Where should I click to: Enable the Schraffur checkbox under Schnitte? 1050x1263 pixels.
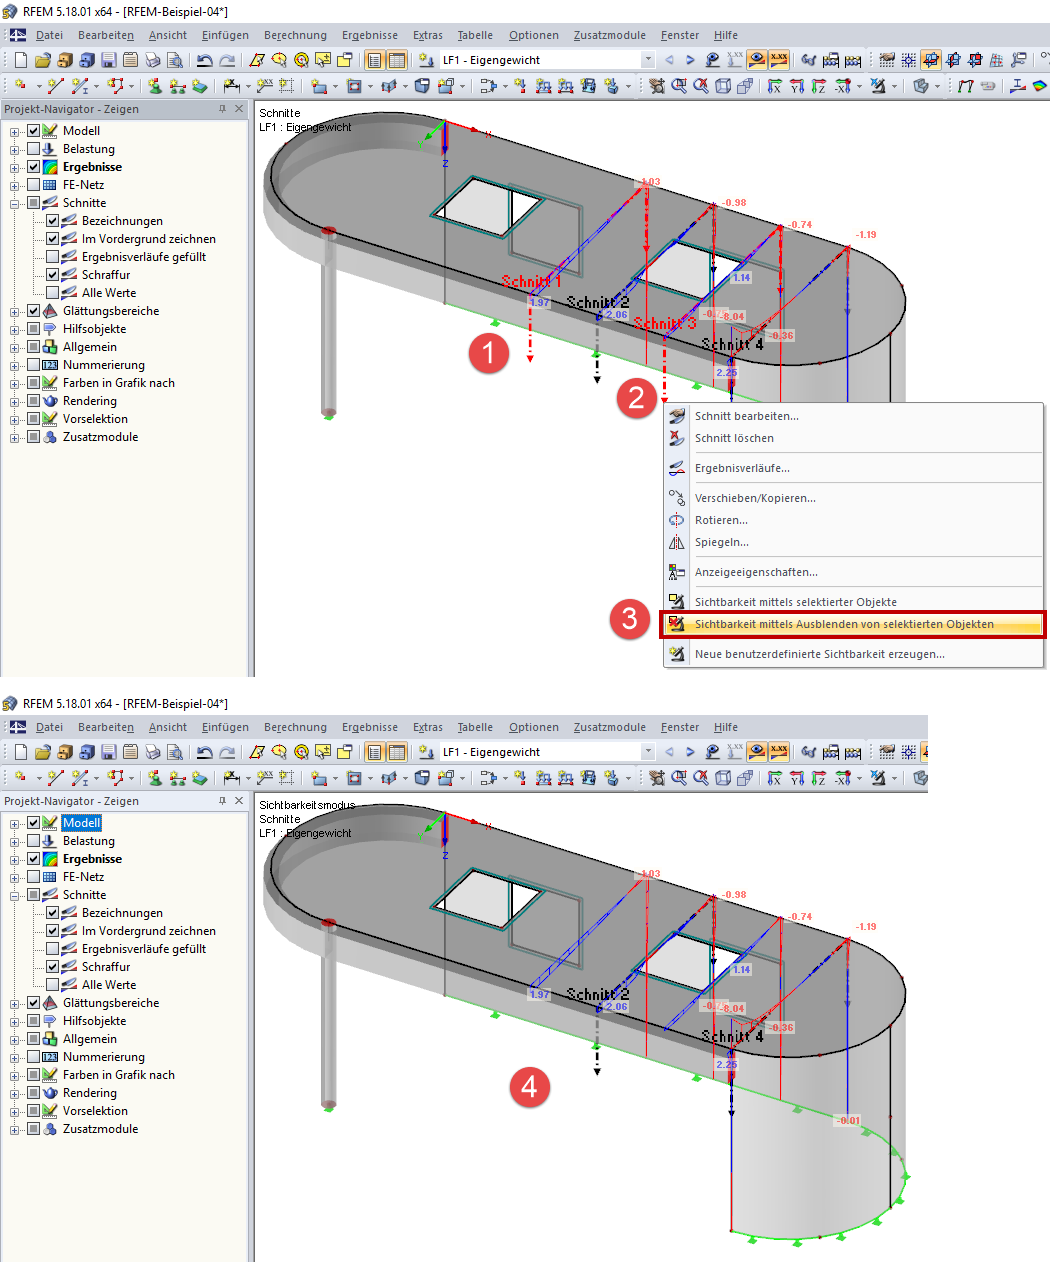[x=52, y=274]
